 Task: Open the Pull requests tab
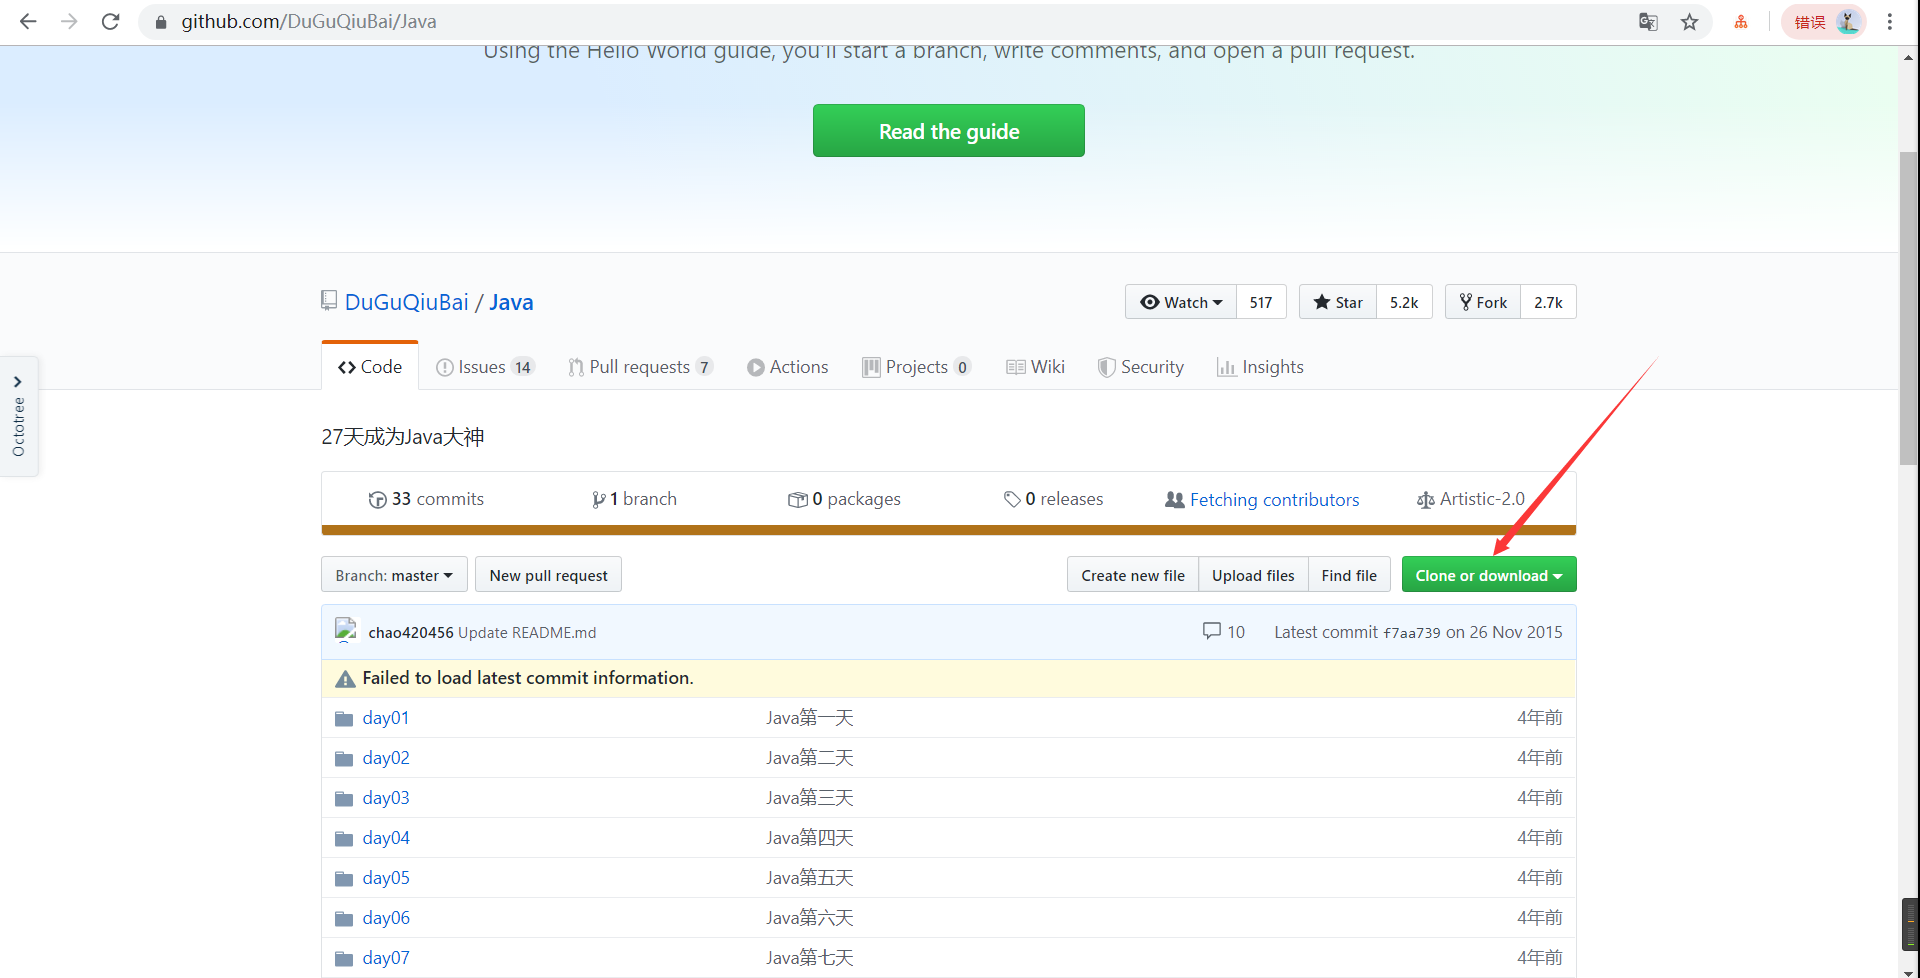tap(640, 367)
